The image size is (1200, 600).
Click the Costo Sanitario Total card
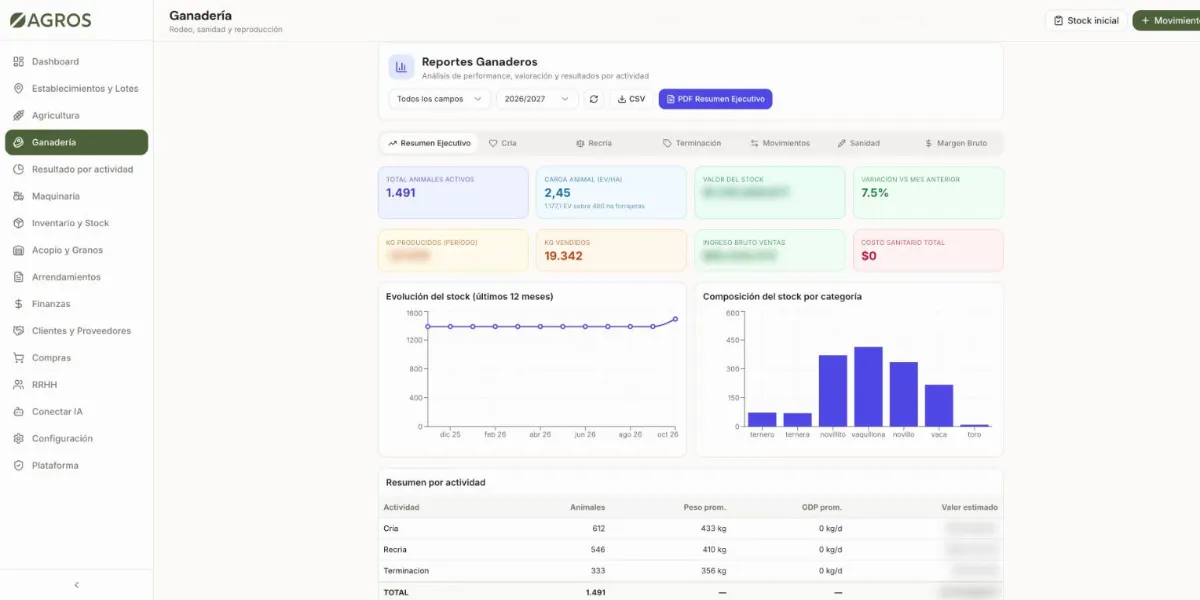pos(928,250)
